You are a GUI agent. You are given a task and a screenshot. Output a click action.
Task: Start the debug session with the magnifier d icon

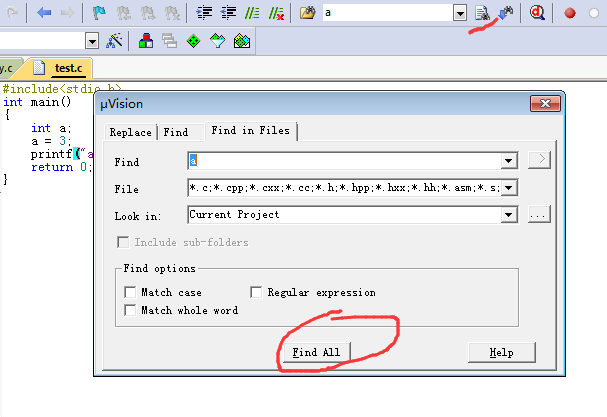point(537,13)
